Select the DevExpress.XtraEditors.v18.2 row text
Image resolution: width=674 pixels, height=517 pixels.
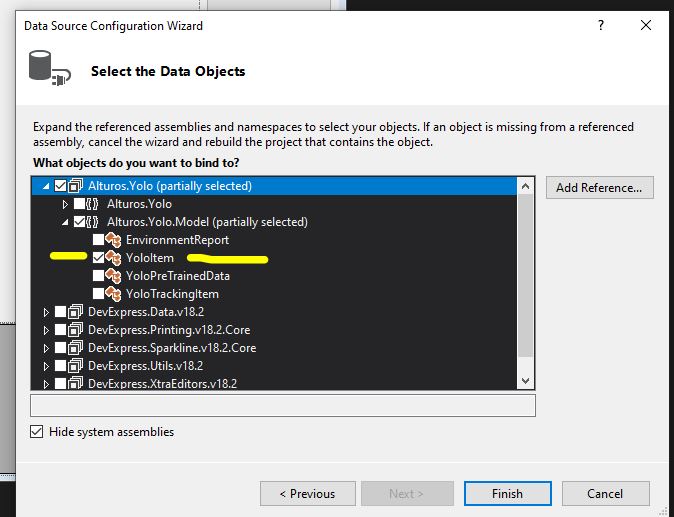[162, 383]
